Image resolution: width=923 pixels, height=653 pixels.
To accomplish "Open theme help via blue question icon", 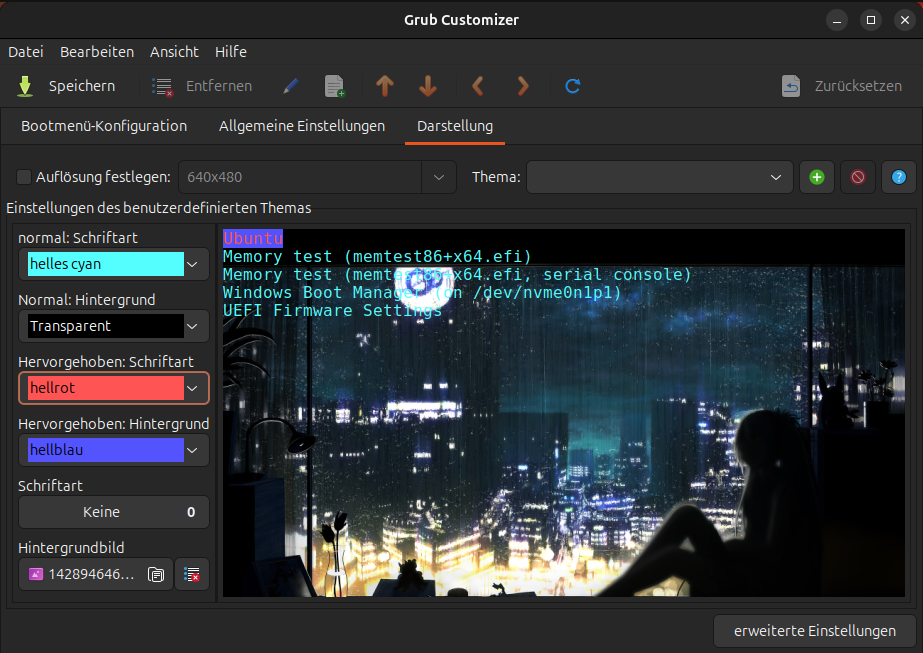I will [x=898, y=177].
